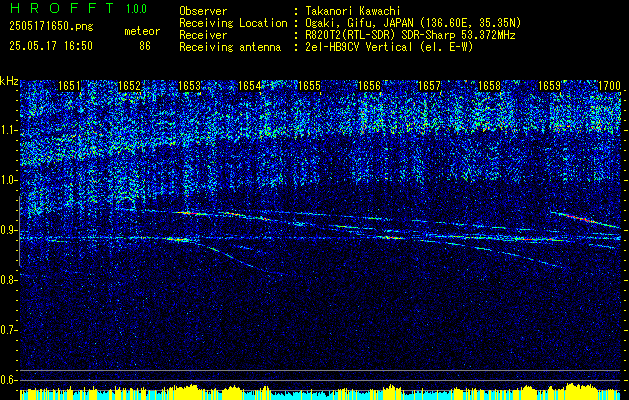Image resolution: width=629 pixels, height=400 pixels.
Task: Click the Ogaki, Gifu, JAPAN location text
Action: point(413,23)
